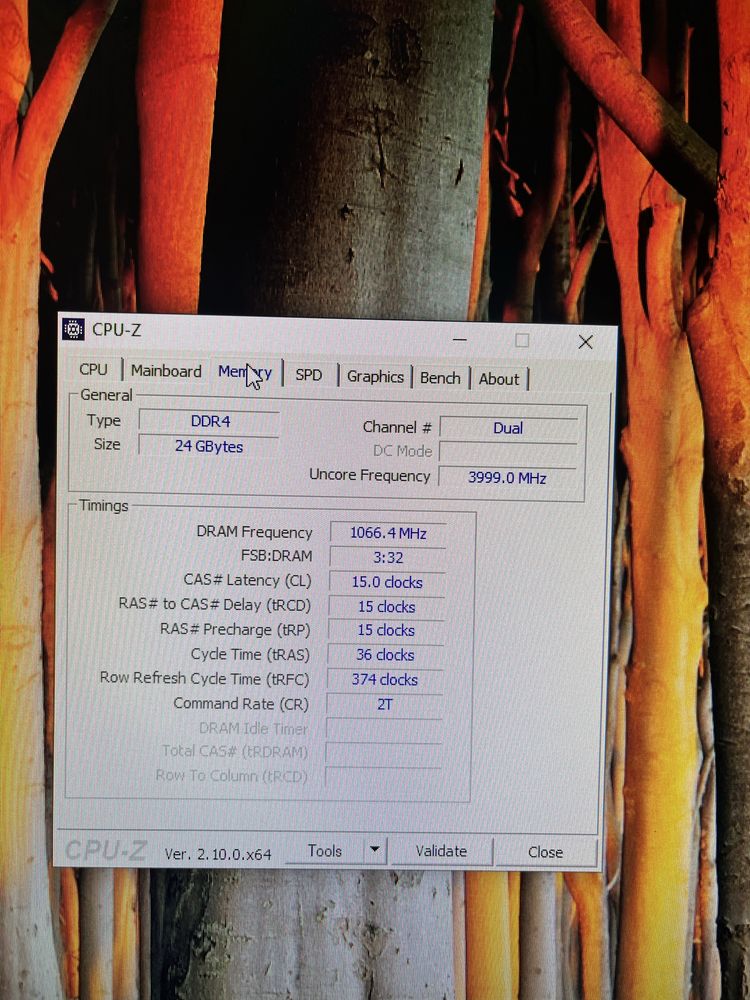This screenshot has height=1000, width=750.
Task: Switch to the Graphics tab
Action: [375, 377]
